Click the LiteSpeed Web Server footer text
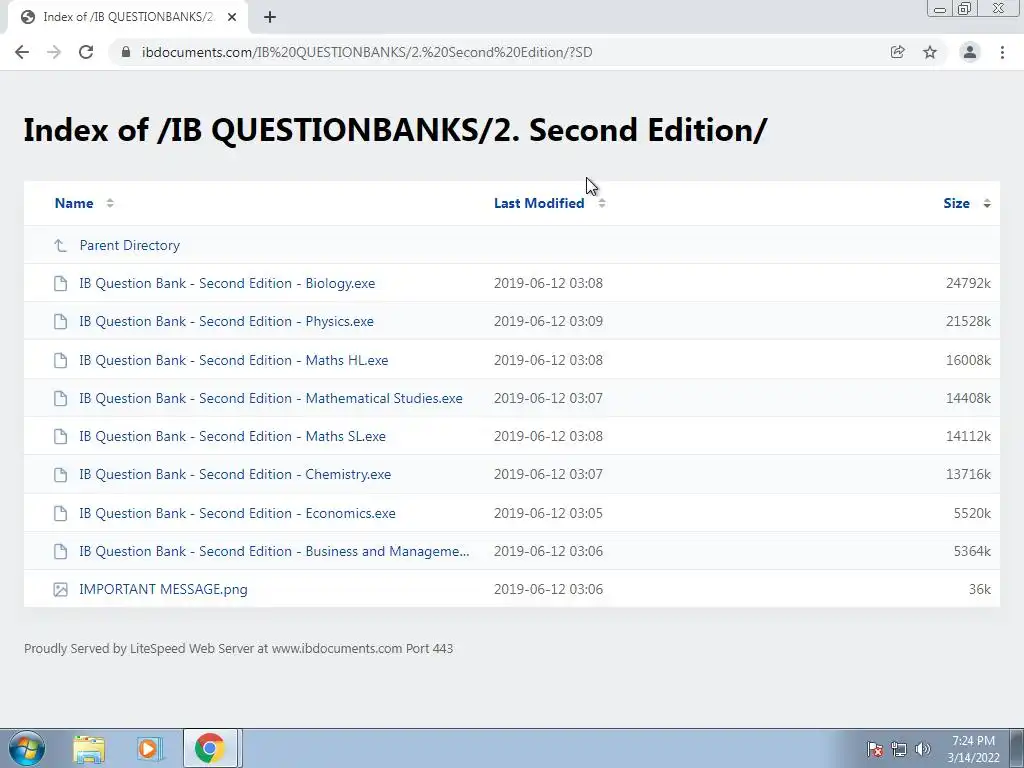Viewport: 1024px width, 768px height. [x=238, y=648]
